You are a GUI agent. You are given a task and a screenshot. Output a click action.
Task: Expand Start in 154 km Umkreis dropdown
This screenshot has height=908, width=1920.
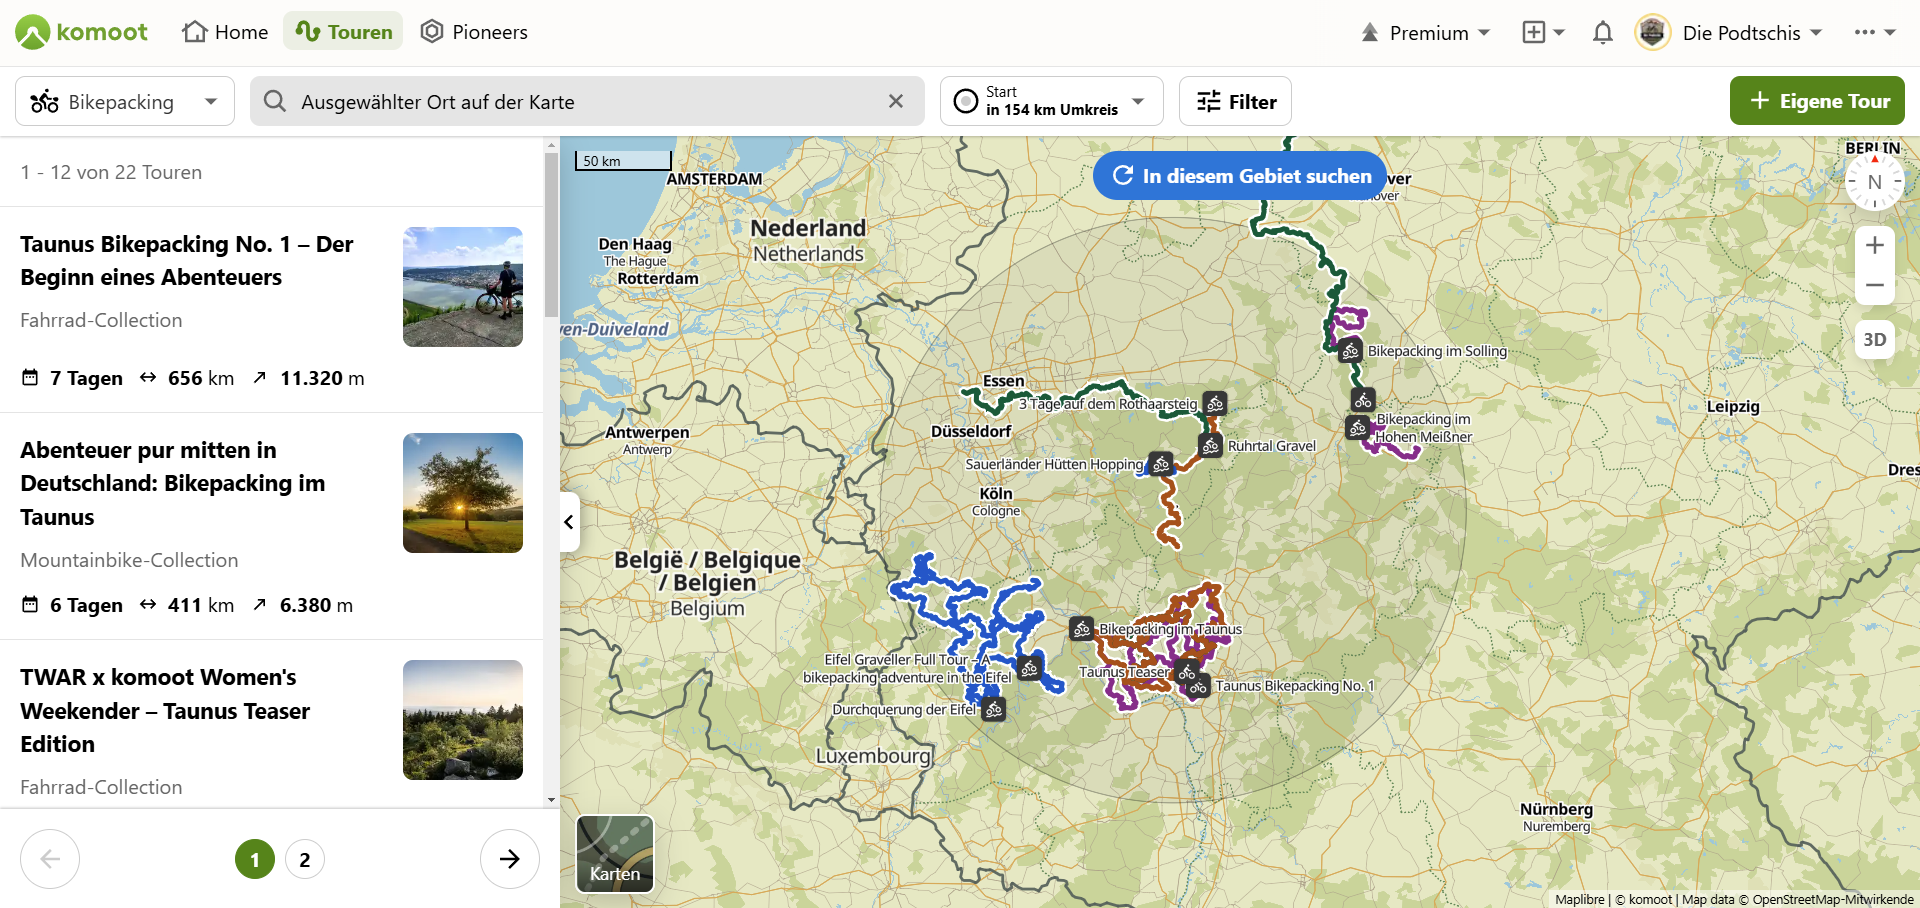pyautogui.click(x=1052, y=101)
